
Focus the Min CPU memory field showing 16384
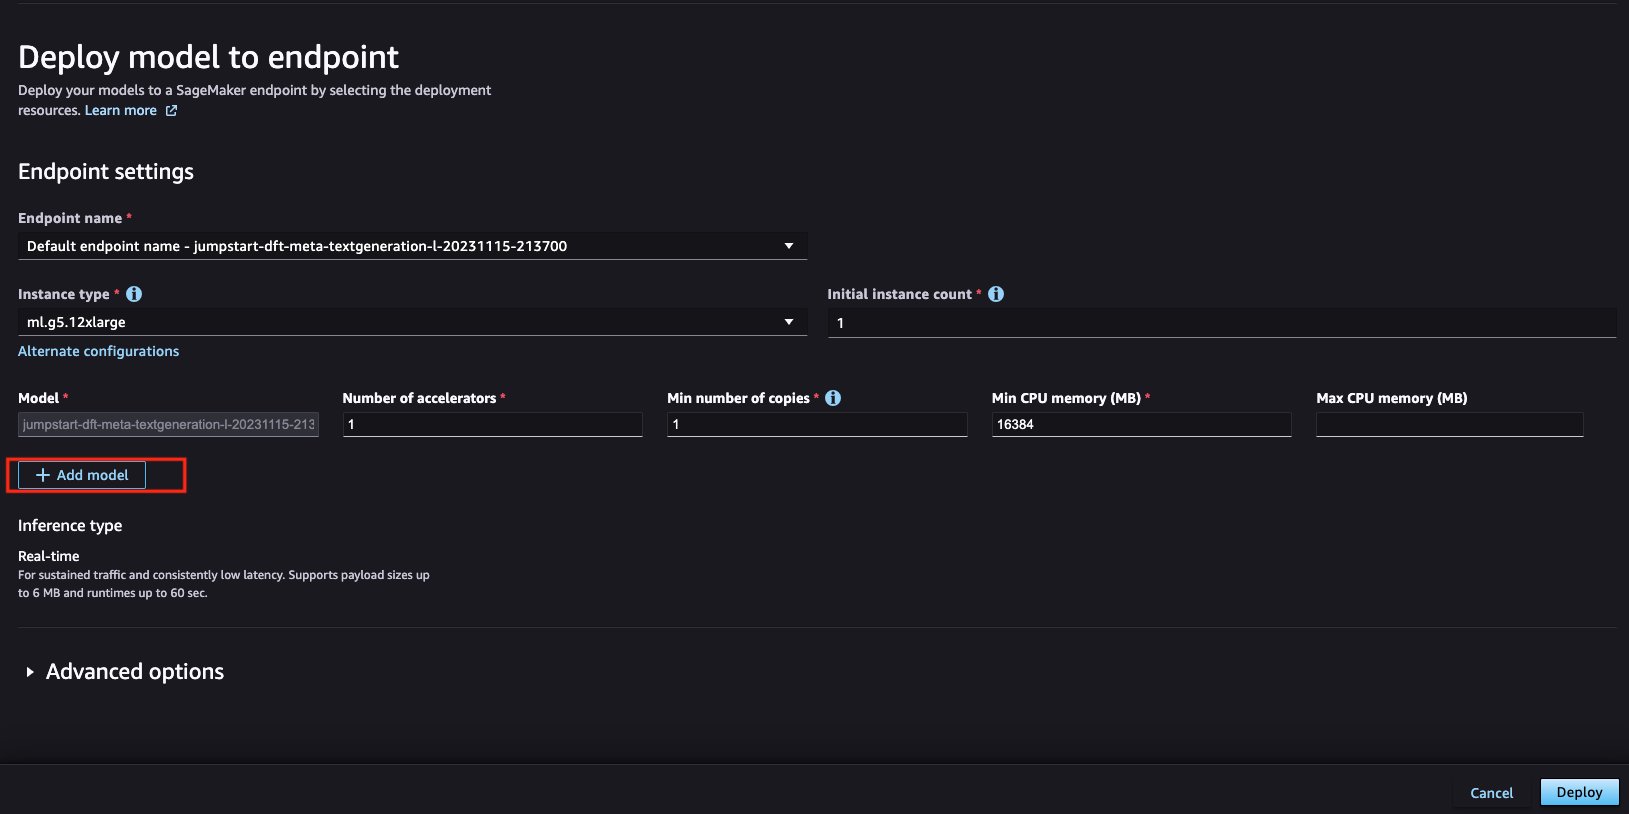[x=1142, y=424]
